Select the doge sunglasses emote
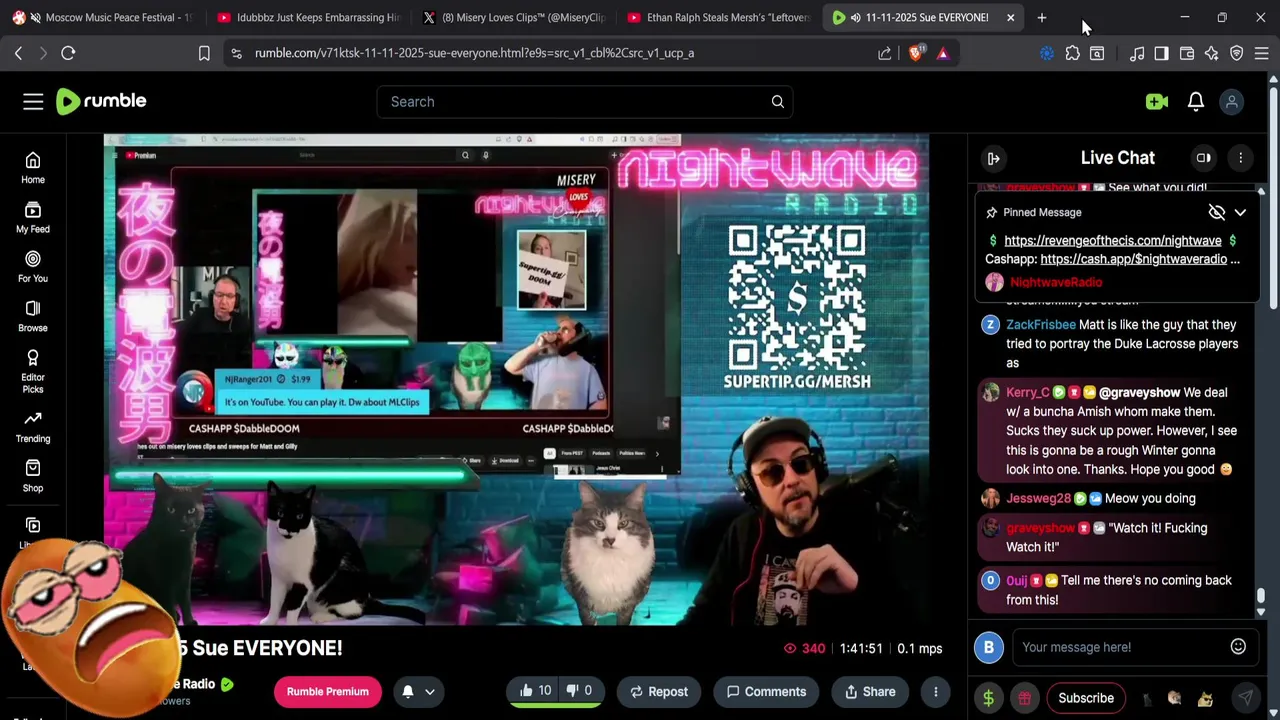This screenshot has width=1280, height=720. click(1205, 699)
